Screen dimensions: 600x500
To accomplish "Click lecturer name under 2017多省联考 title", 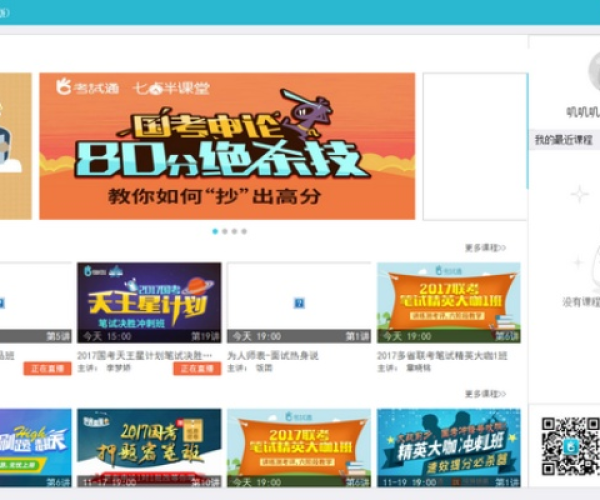I will pyautogui.click(x=419, y=368).
